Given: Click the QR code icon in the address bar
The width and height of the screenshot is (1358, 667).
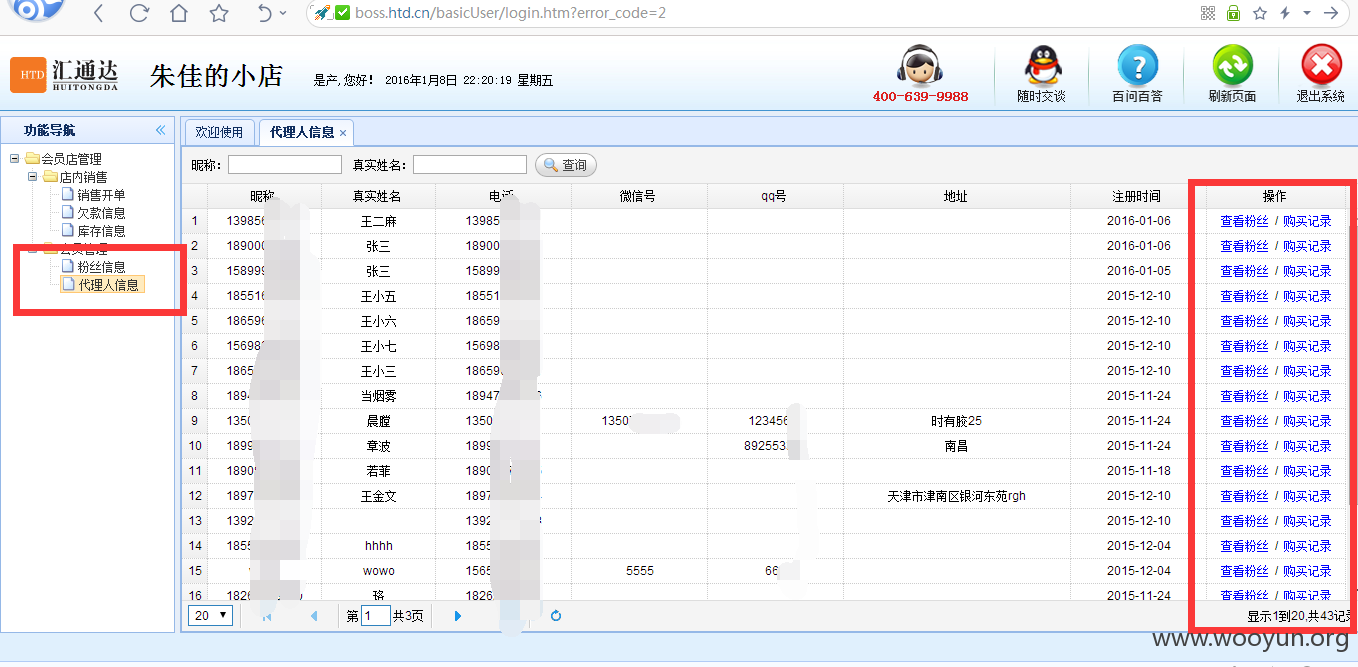Looking at the screenshot, I should 1207,13.
